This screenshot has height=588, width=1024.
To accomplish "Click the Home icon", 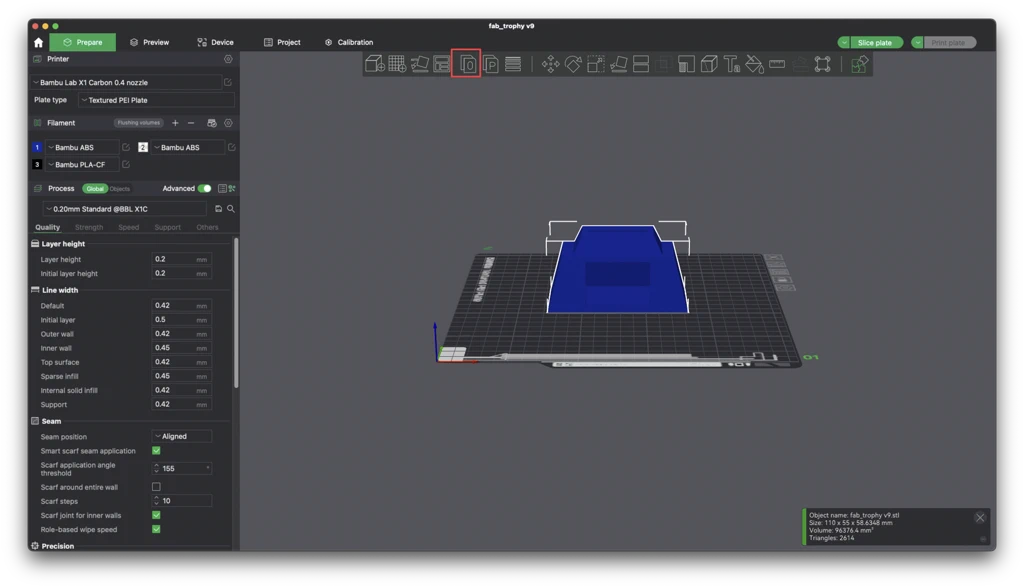I will coord(39,42).
